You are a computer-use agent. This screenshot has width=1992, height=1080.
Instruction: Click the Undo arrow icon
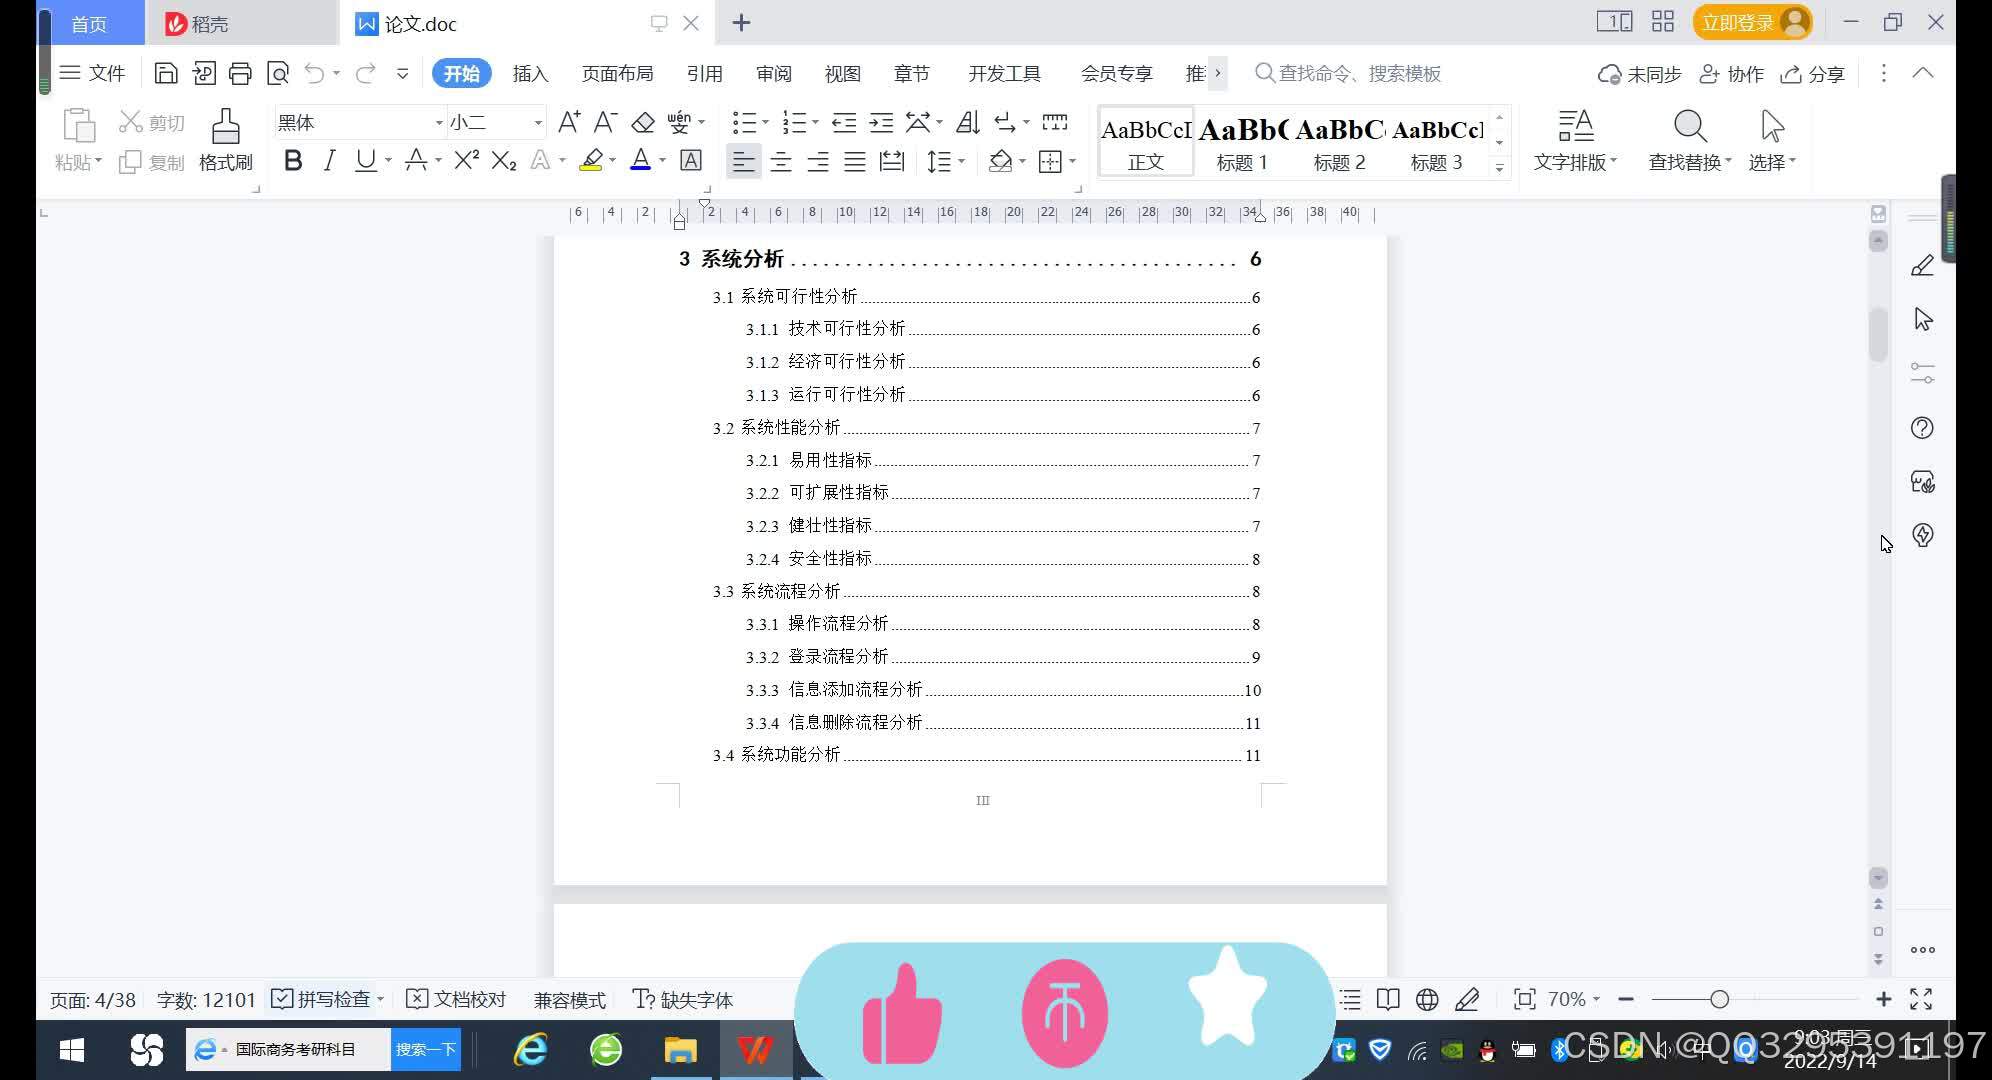315,73
